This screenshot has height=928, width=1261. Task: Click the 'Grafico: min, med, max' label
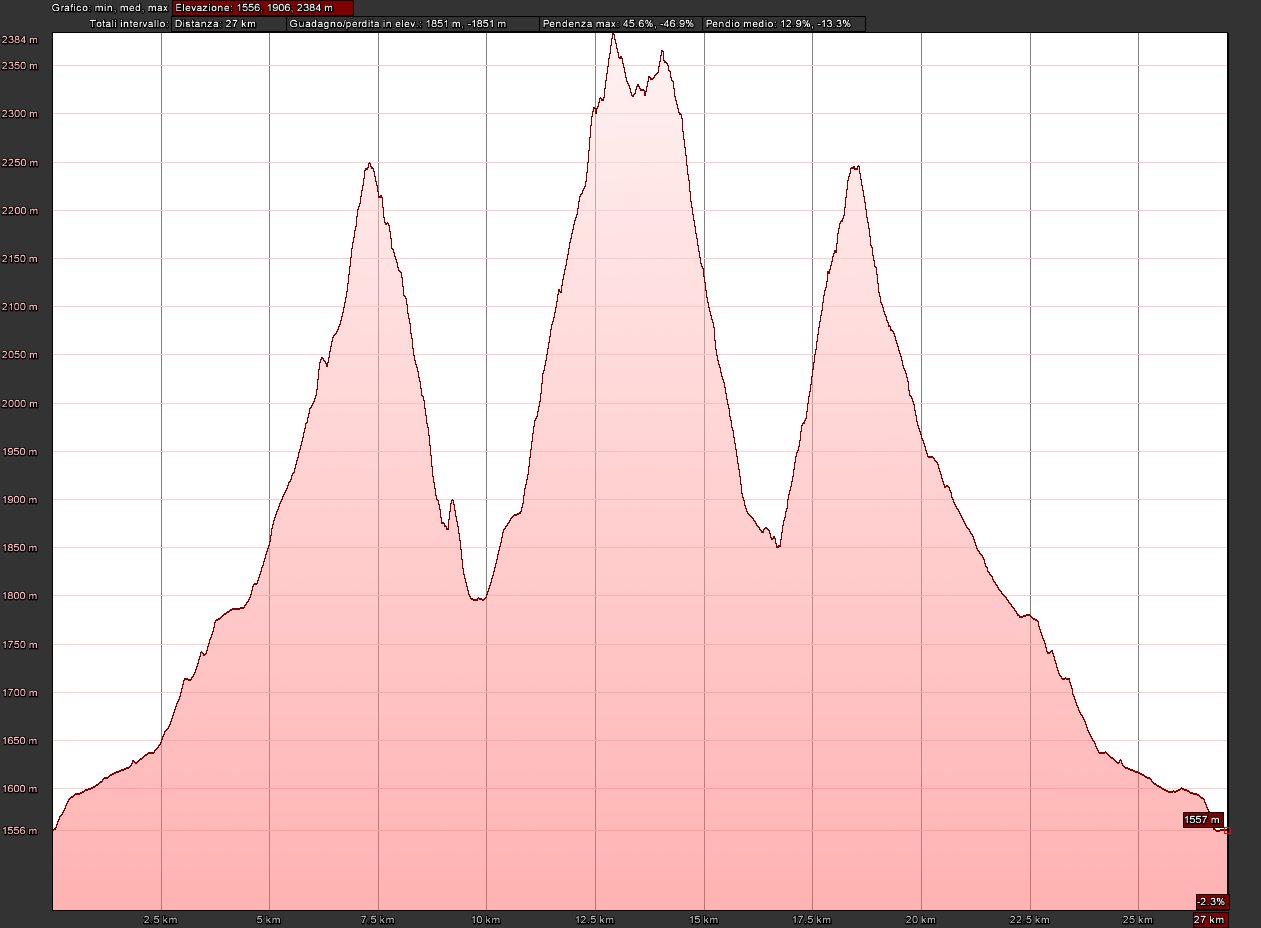click(109, 8)
